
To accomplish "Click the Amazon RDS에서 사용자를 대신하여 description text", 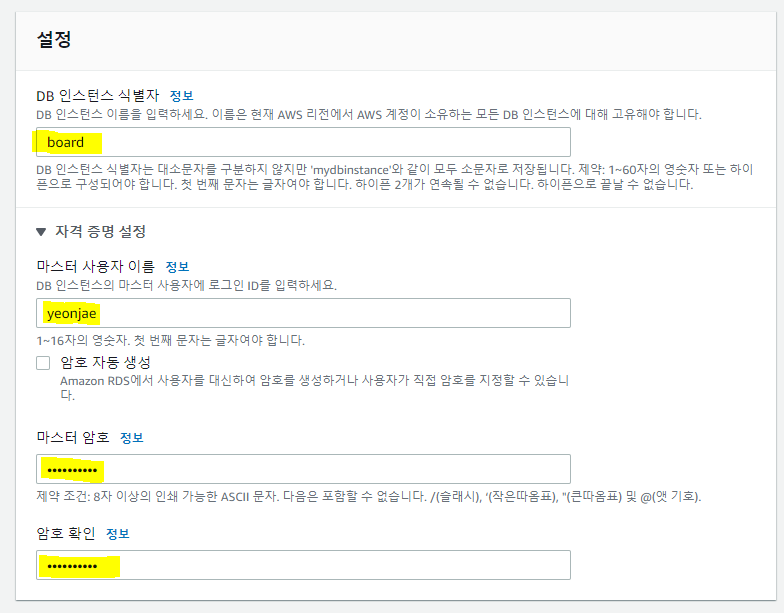I will [314, 388].
